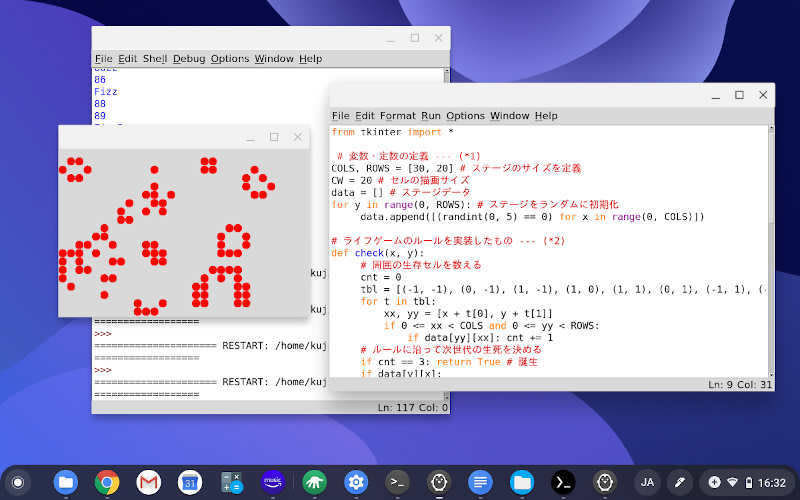
Task: Open the Files app with blue circular folder icon
Action: tap(65, 482)
